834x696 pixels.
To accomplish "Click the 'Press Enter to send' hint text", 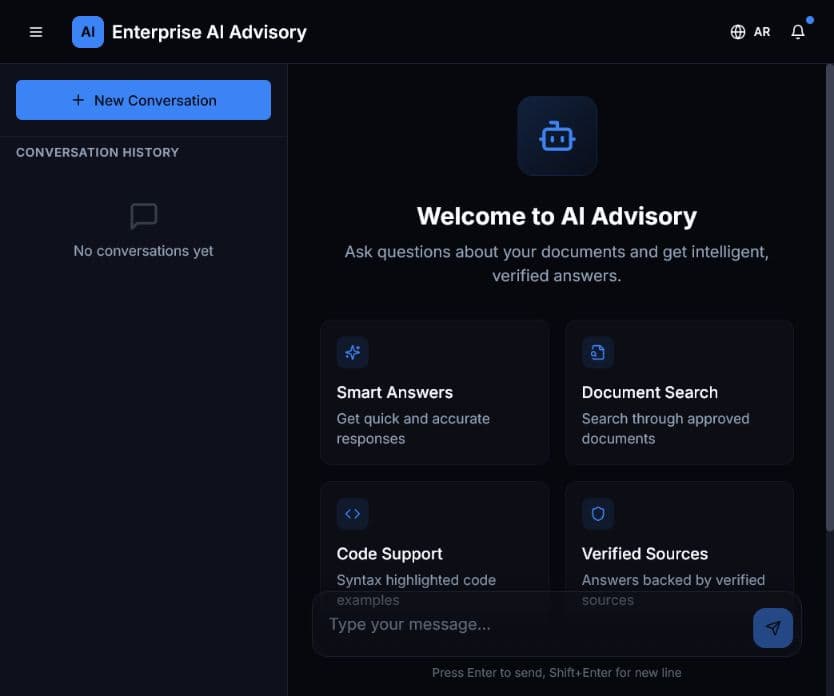I will click(557, 673).
